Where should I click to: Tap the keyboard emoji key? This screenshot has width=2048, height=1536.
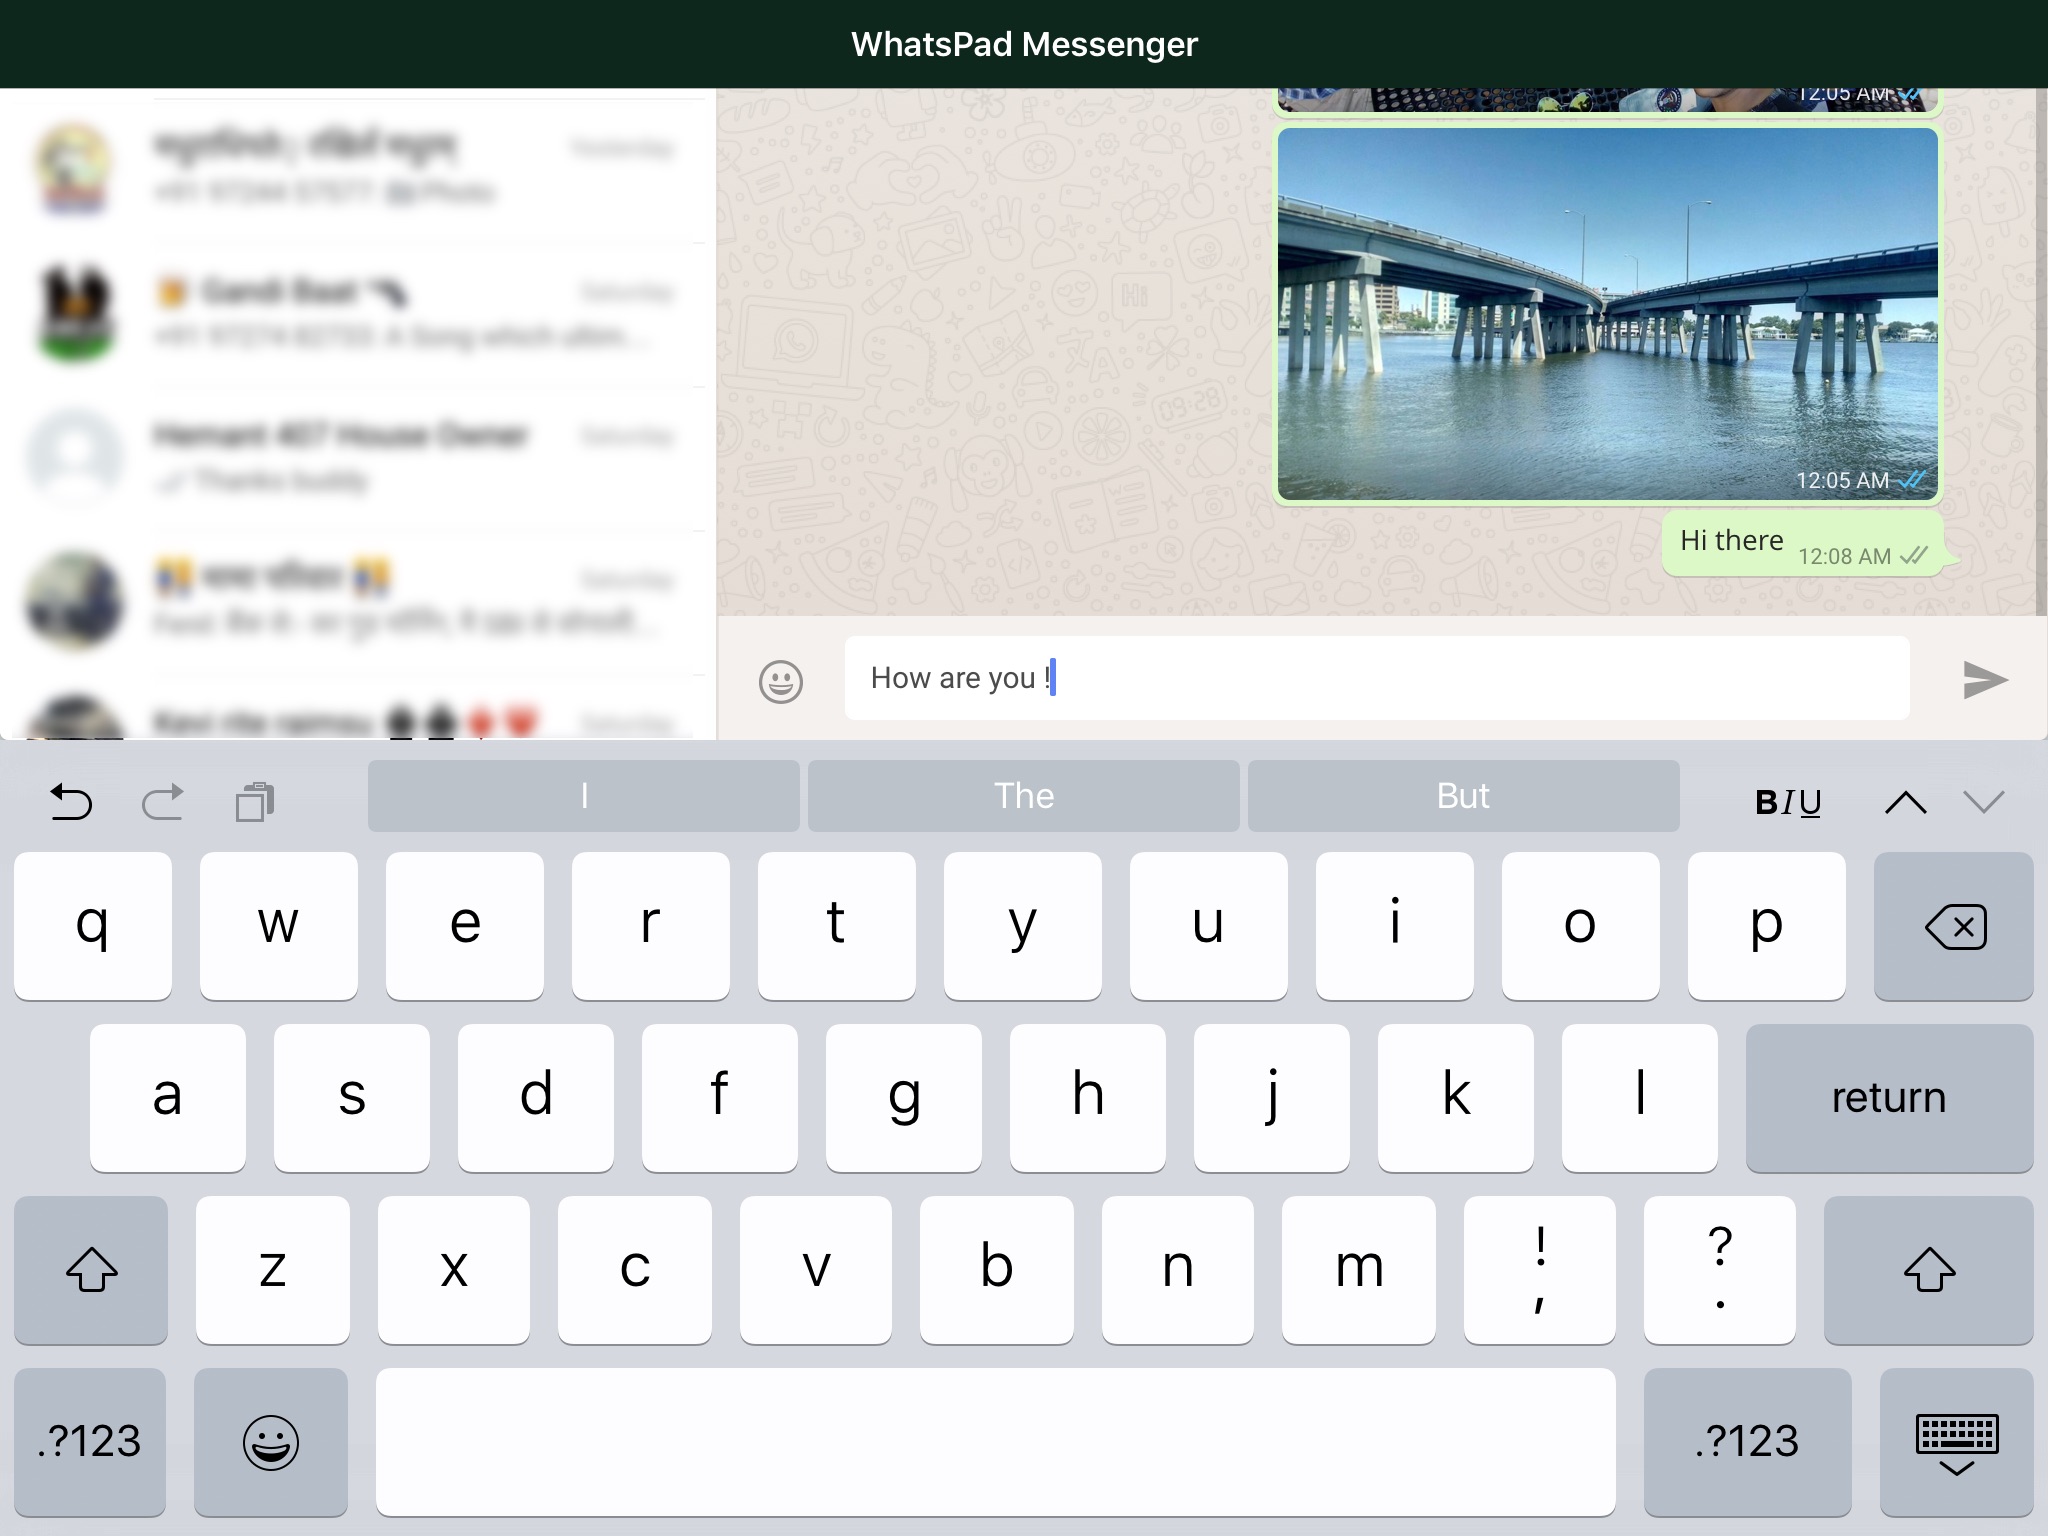pyautogui.click(x=270, y=1442)
